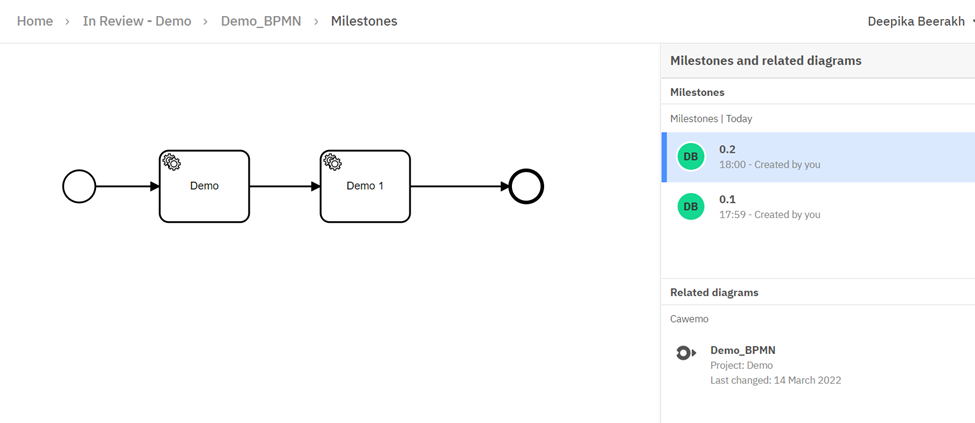Click the Milestones breadcrumb item
The width and height of the screenshot is (975, 423).
point(364,21)
